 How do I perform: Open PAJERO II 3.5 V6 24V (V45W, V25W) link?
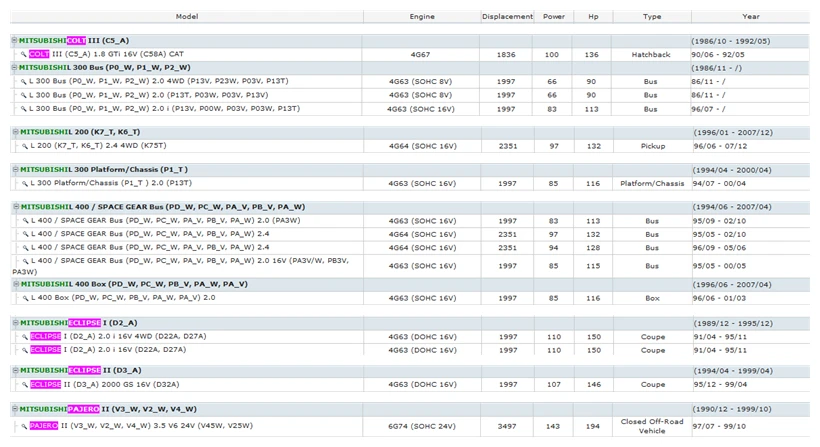(141, 426)
